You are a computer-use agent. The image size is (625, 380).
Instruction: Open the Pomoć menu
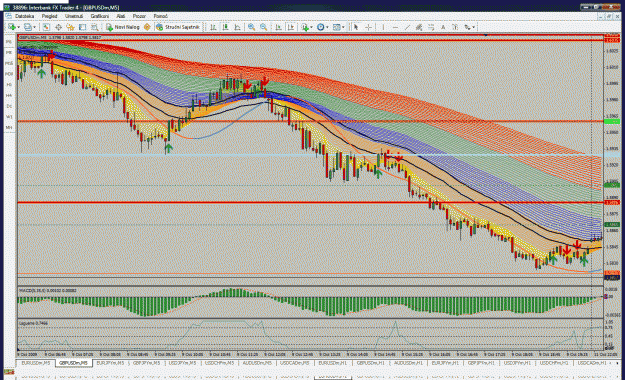tap(161, 16)
